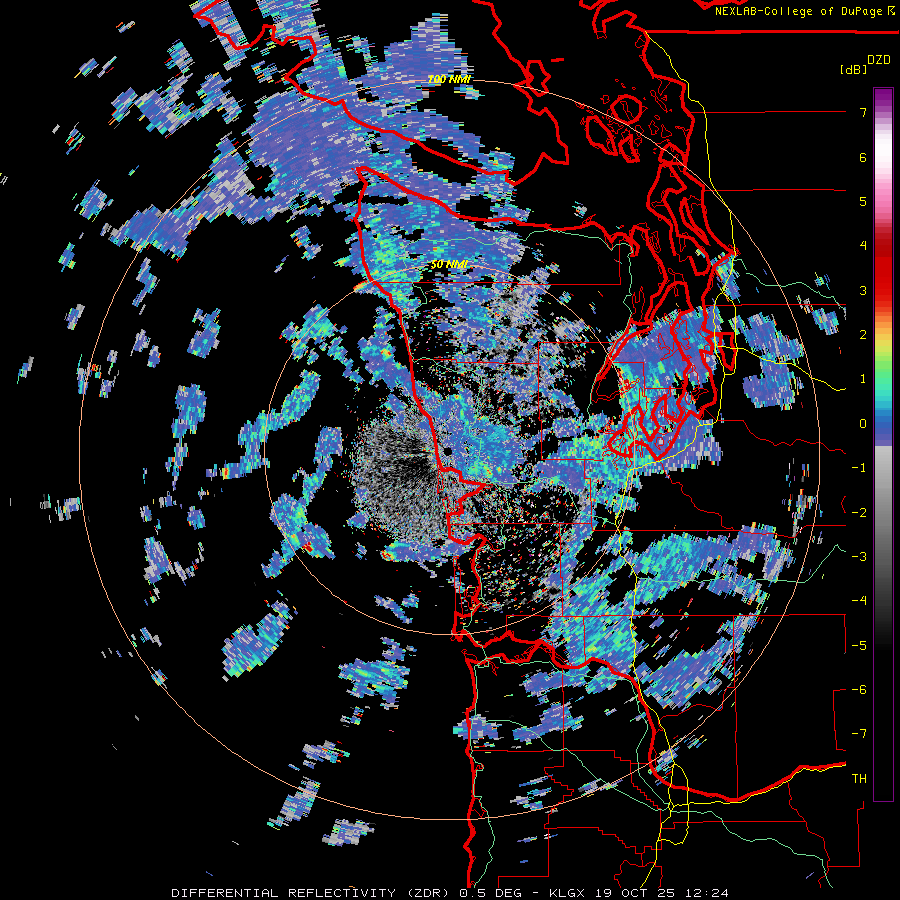The height and width of the screenshot is (900, 900).
Task: Click the -3 value on the scale
Action: click(859, 556)
